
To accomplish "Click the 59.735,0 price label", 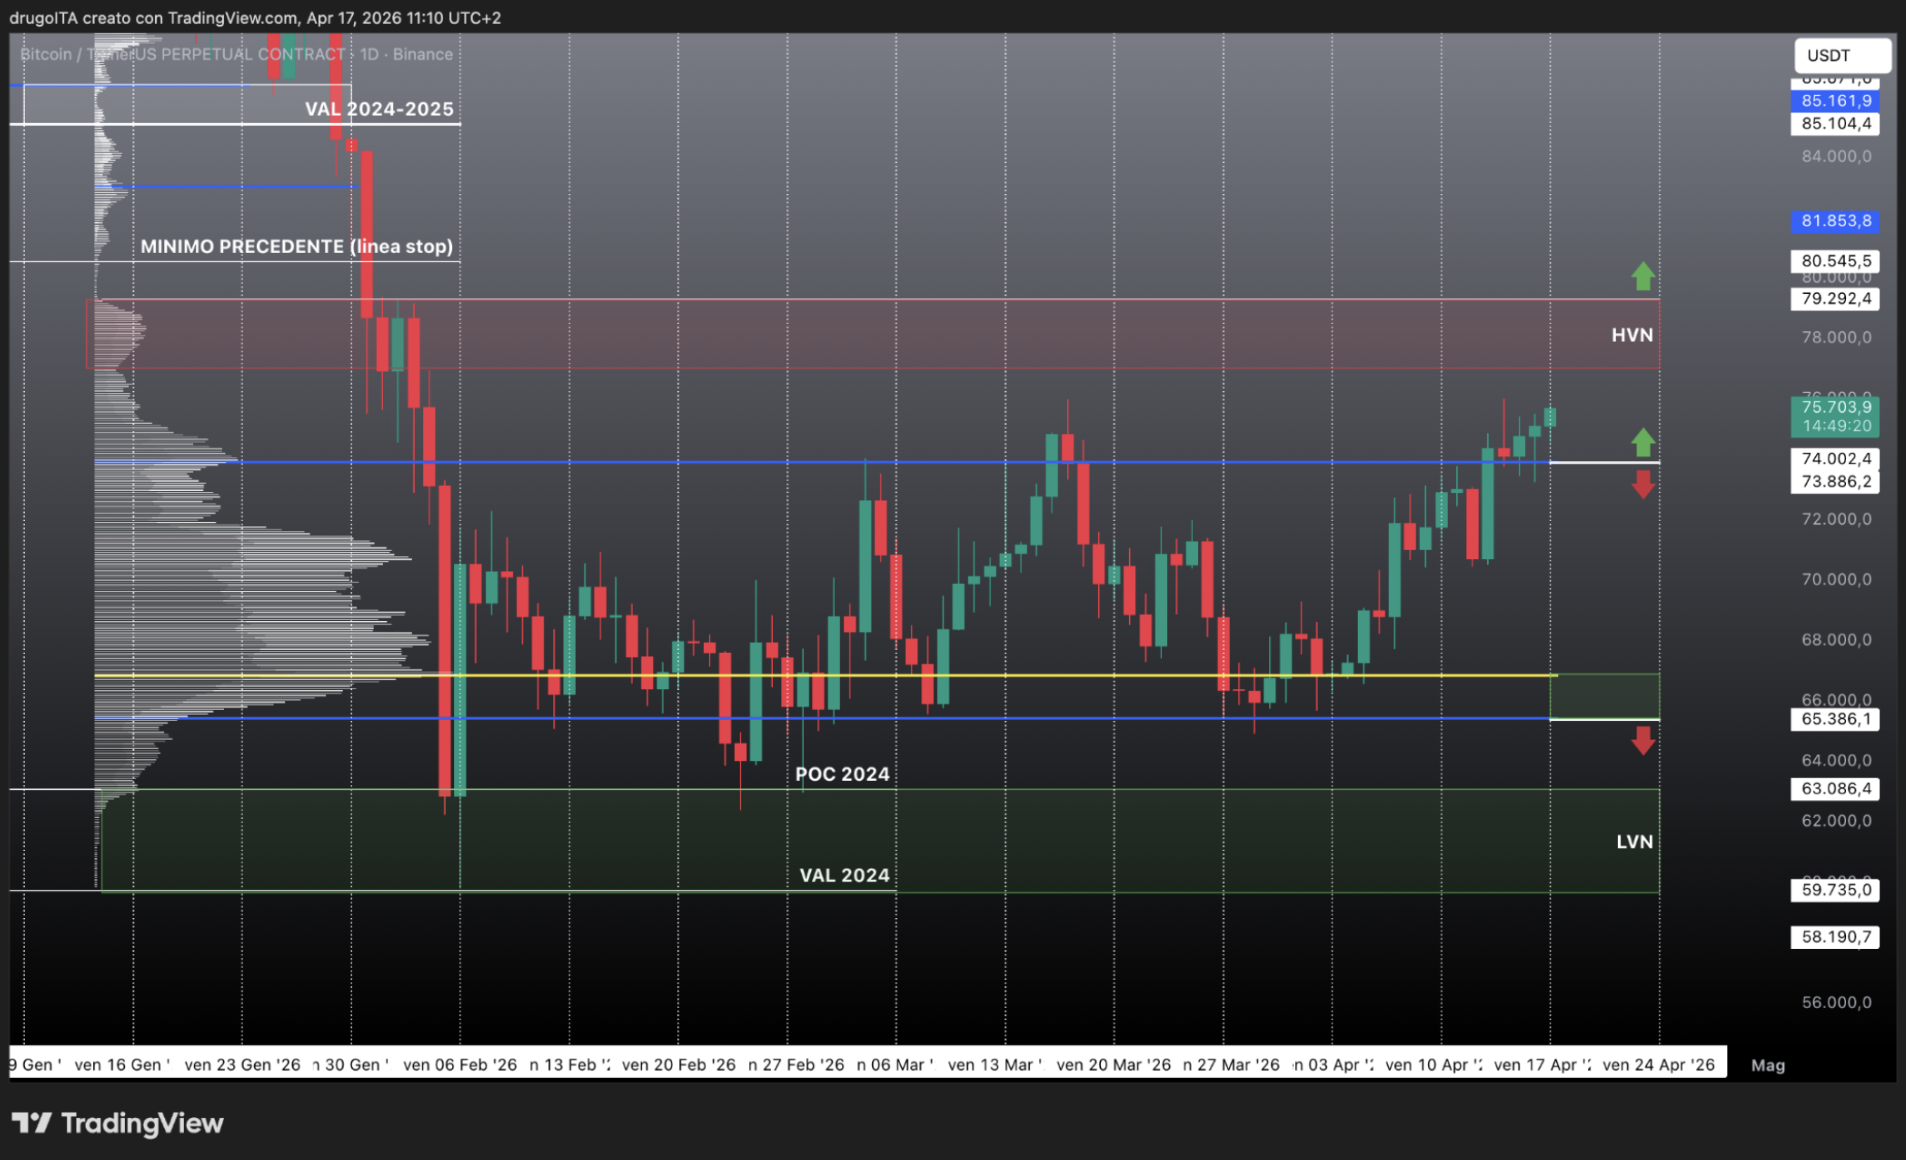I will point(1835,890).
